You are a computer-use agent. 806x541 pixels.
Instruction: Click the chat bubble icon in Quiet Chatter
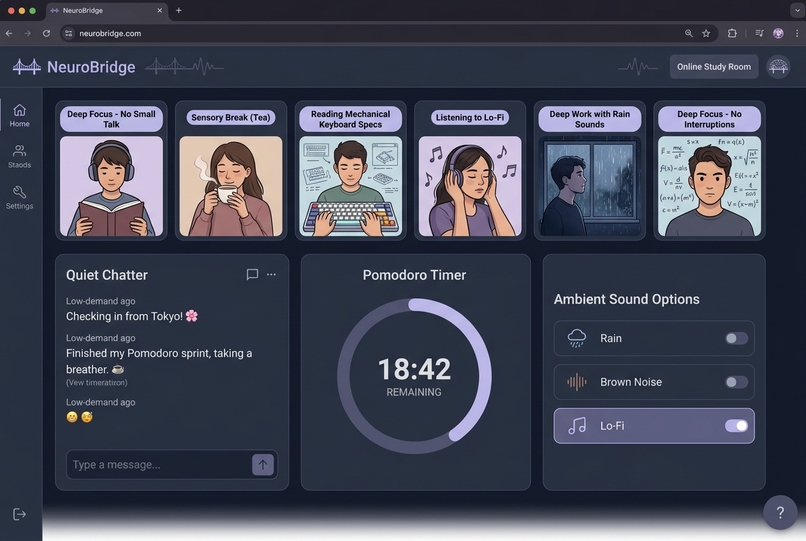click(x=252, y=275)
